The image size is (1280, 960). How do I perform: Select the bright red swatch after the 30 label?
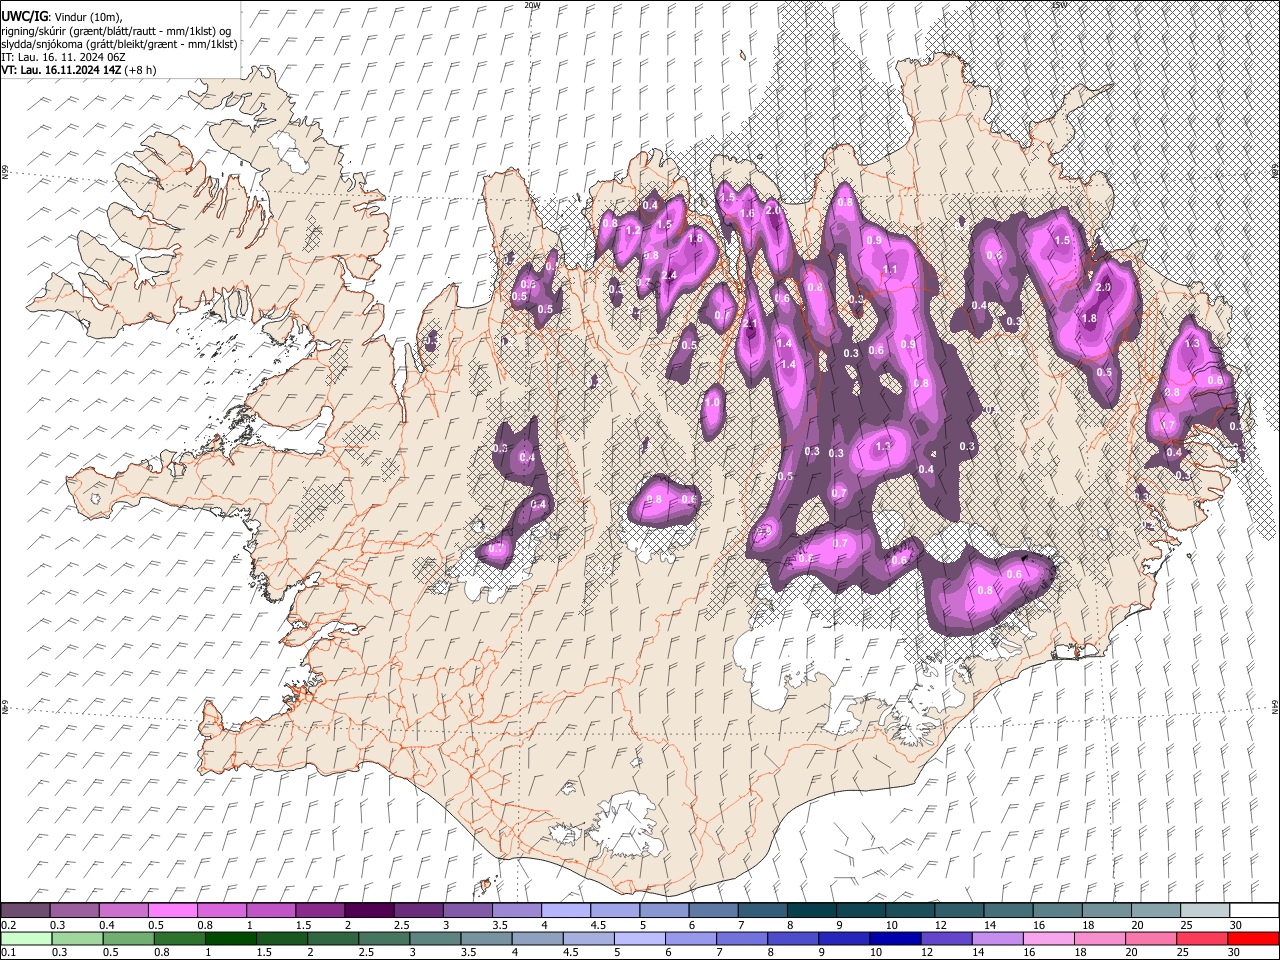[1253, 938]
